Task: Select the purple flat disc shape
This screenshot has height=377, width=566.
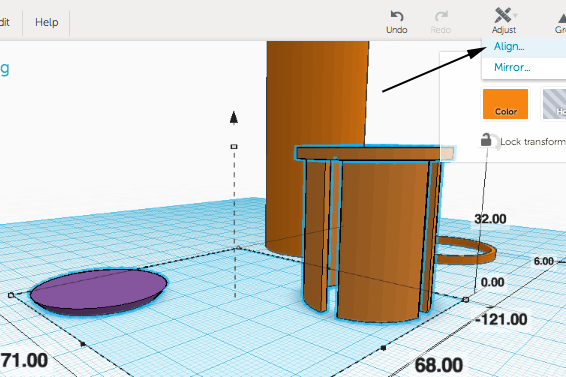Action: [98, 291]
